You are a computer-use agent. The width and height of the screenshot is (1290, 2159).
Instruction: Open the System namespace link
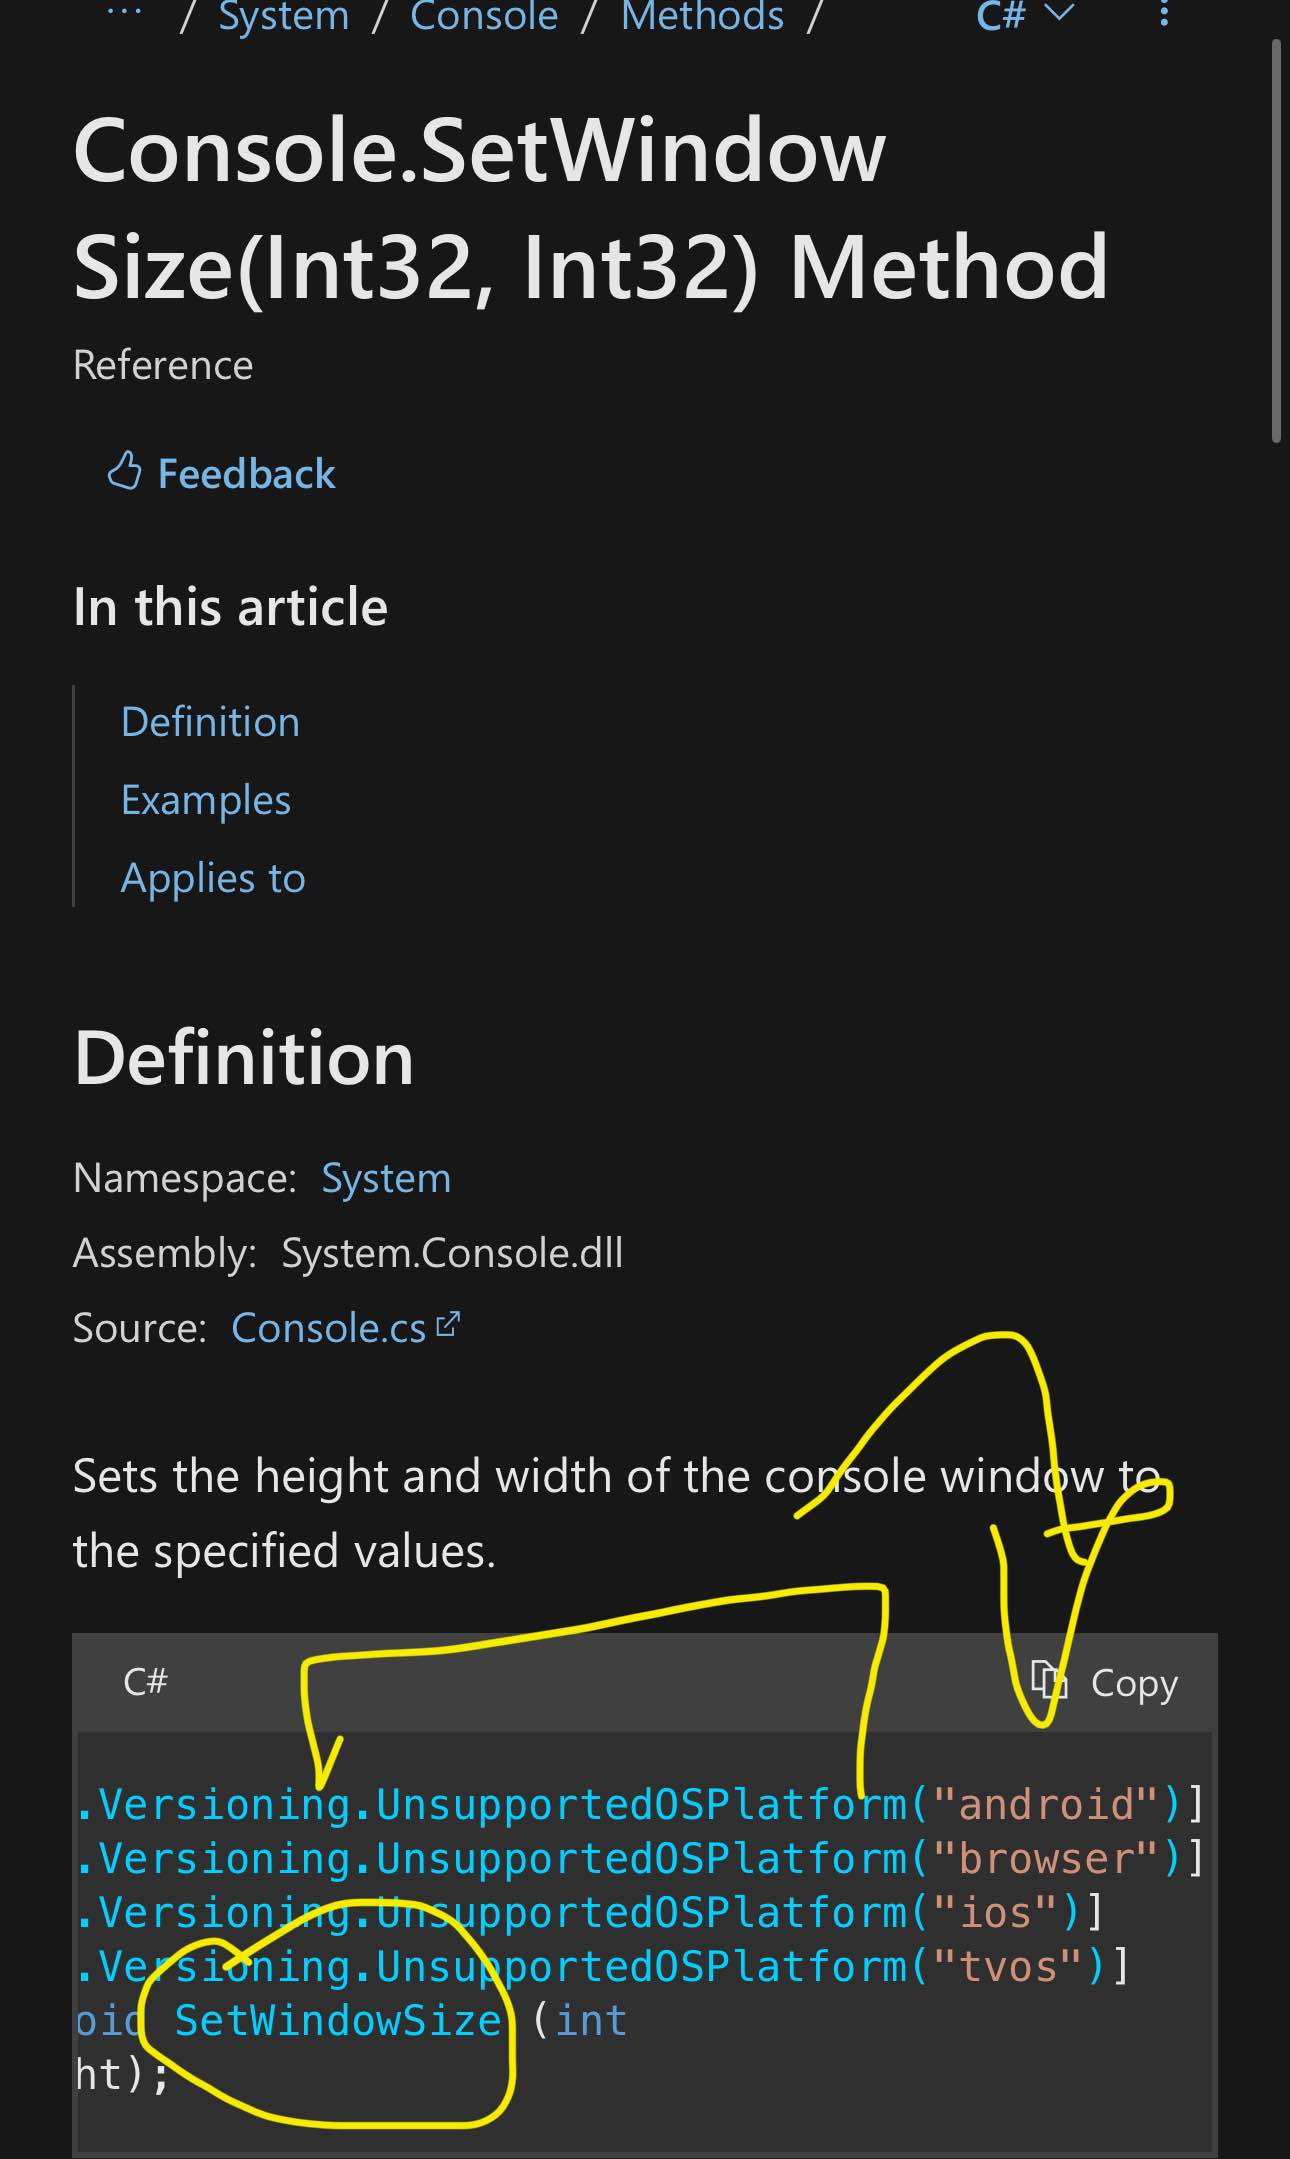point(386,1178)
